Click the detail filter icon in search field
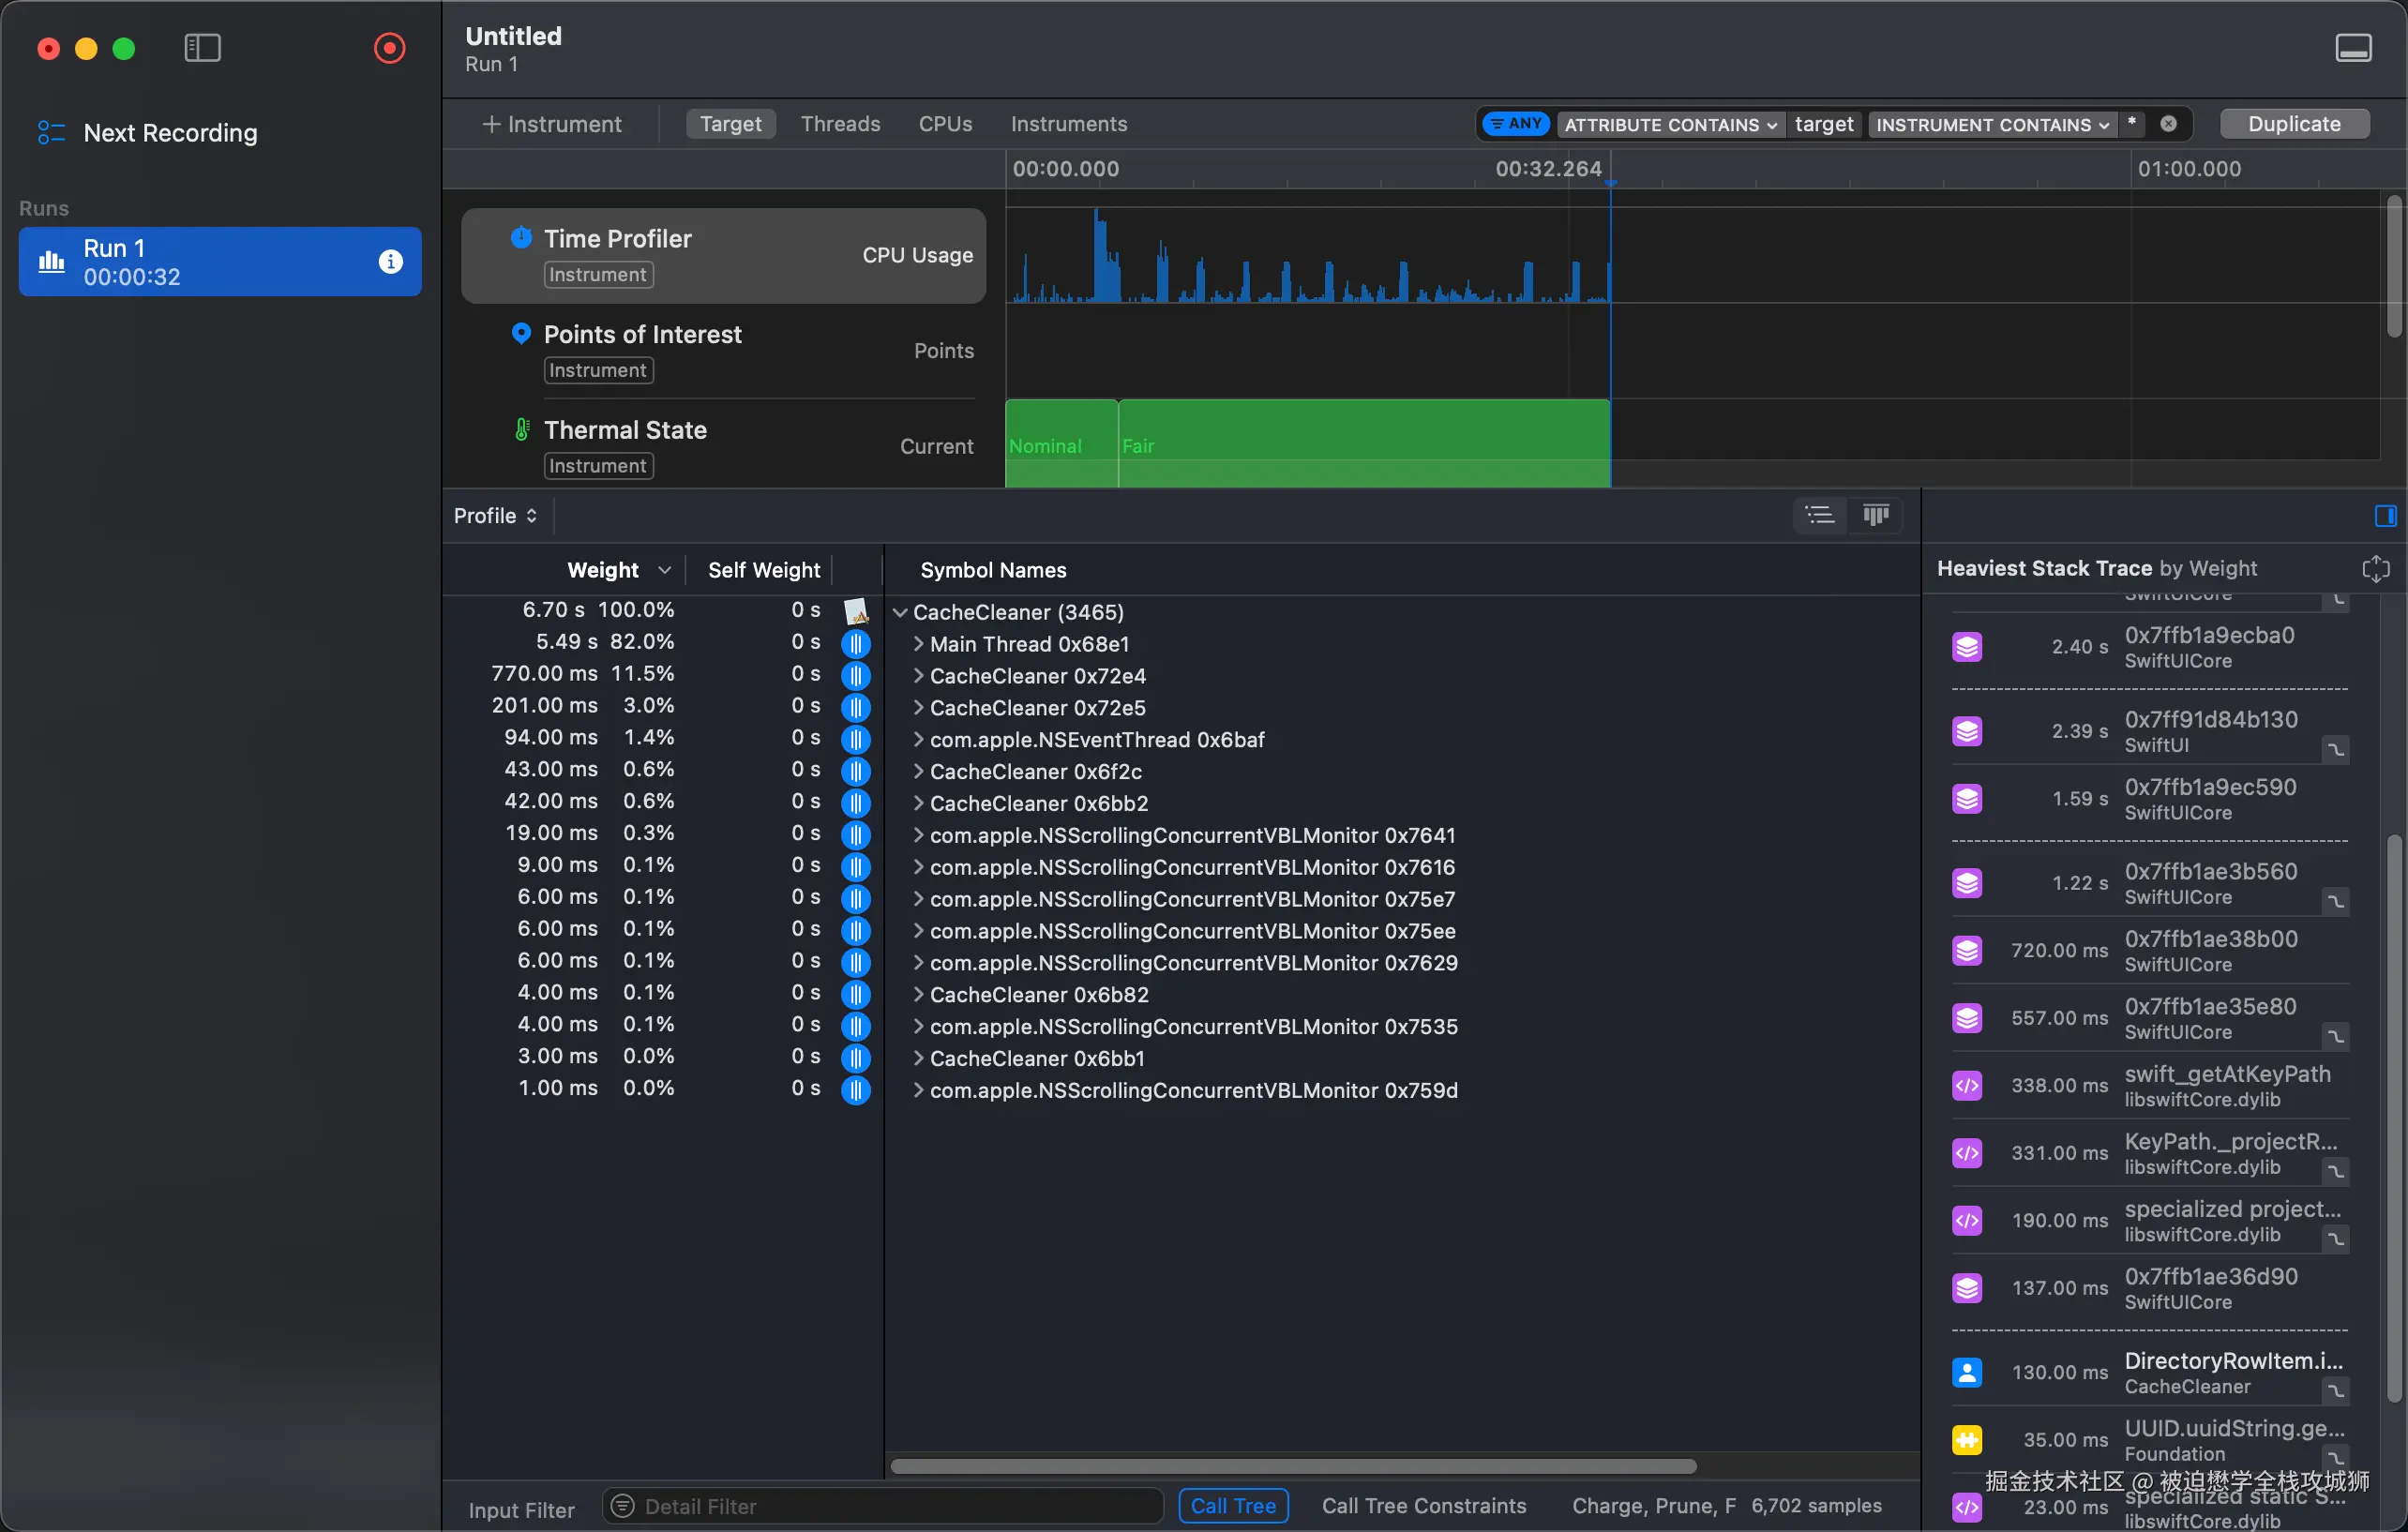 tap(622, 1506)
